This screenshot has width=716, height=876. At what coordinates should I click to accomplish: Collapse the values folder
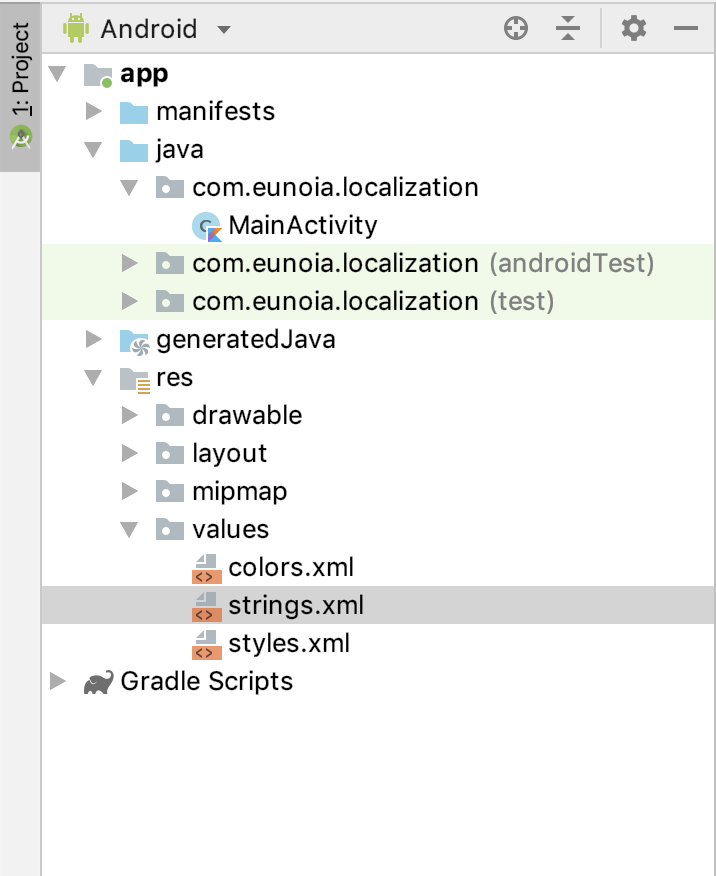(130, 529)
